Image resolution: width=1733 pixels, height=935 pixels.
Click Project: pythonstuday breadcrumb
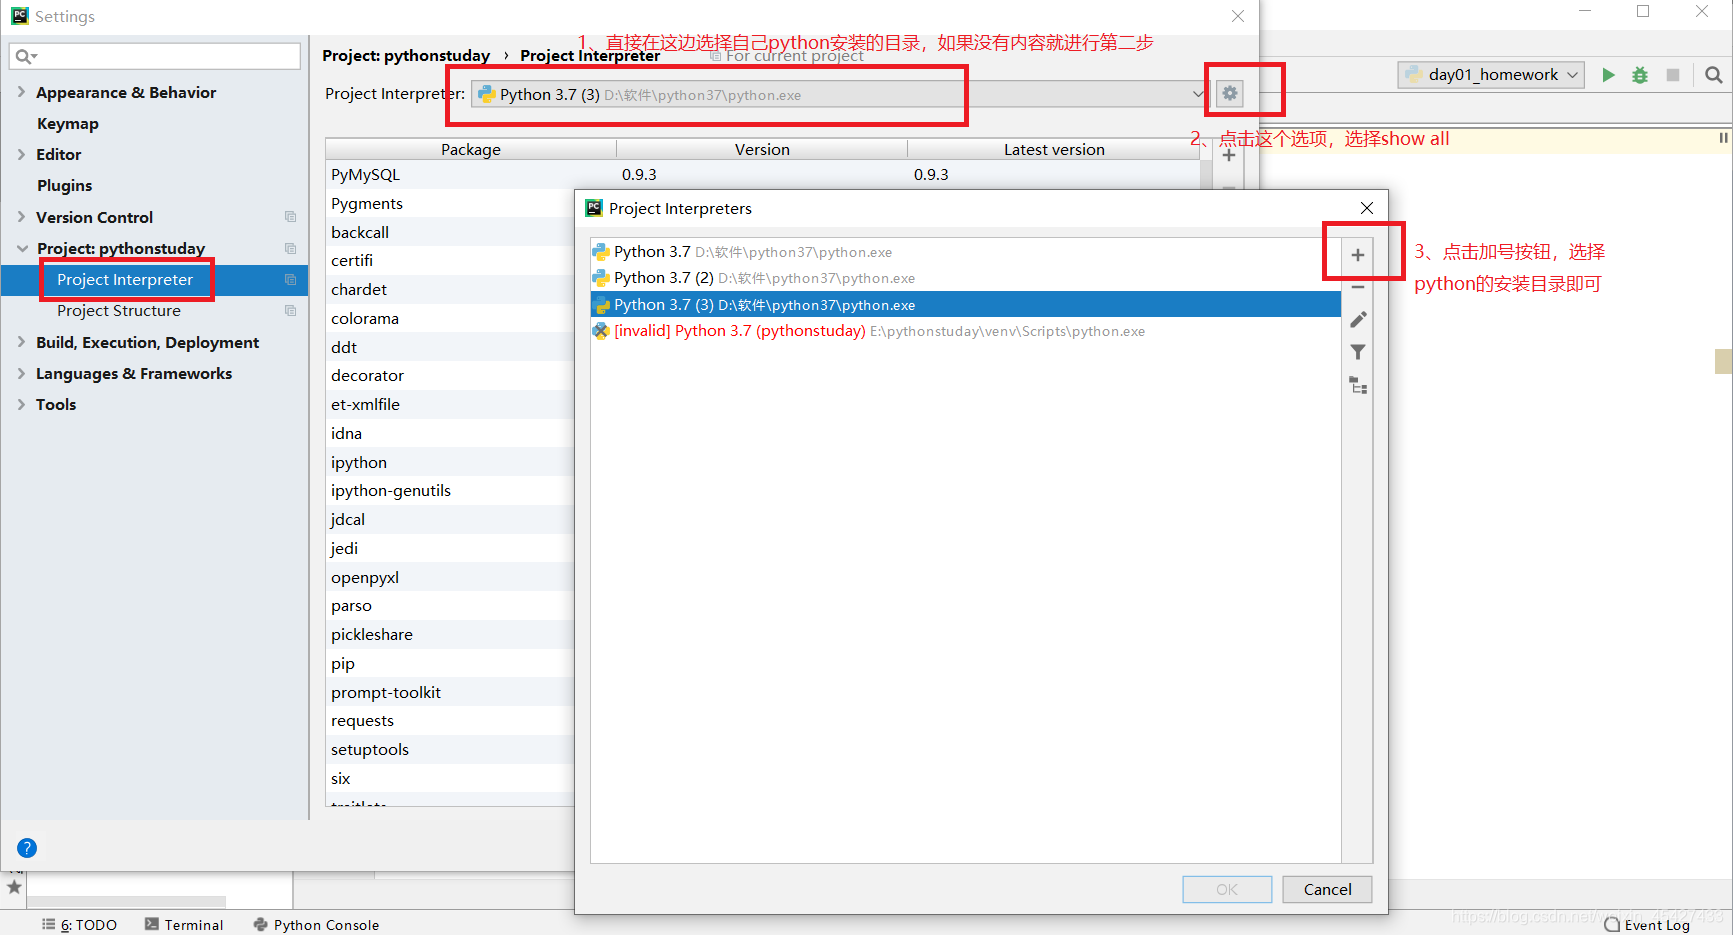click(x=406, y=55)
